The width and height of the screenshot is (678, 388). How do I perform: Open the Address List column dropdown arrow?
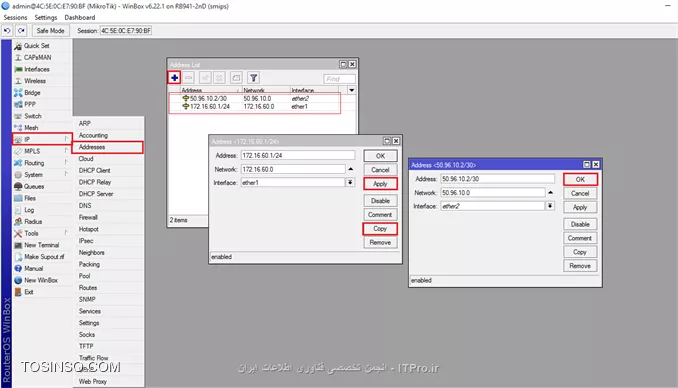point(352,90)
